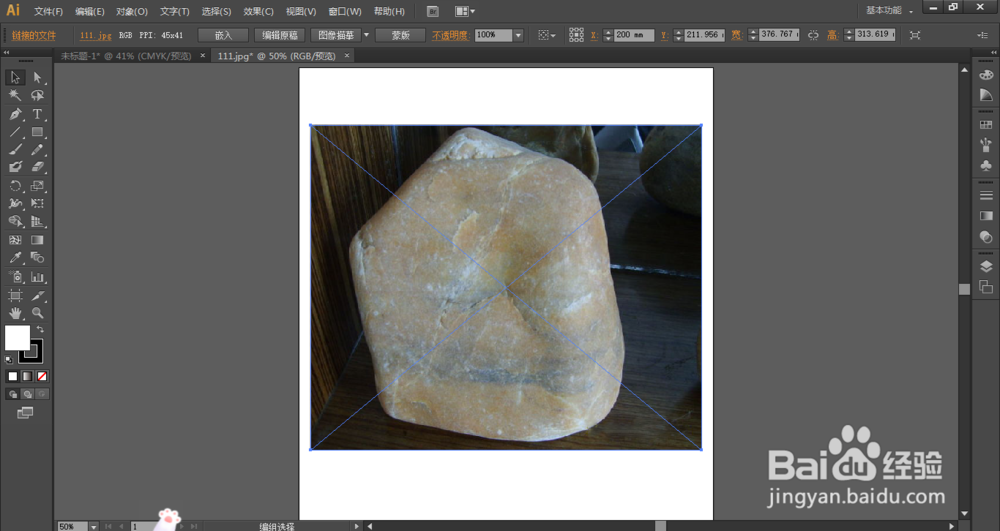Click the 蒙版 mask button

pyautogui.click(x=401, y=35)
